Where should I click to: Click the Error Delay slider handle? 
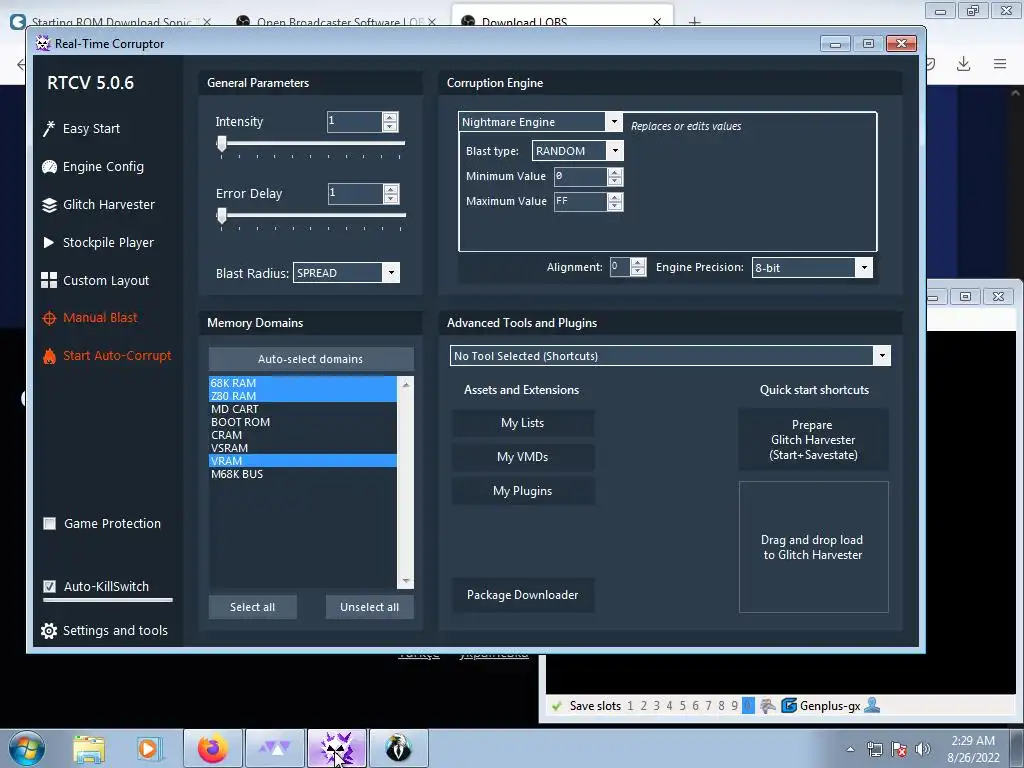point(222,216)
